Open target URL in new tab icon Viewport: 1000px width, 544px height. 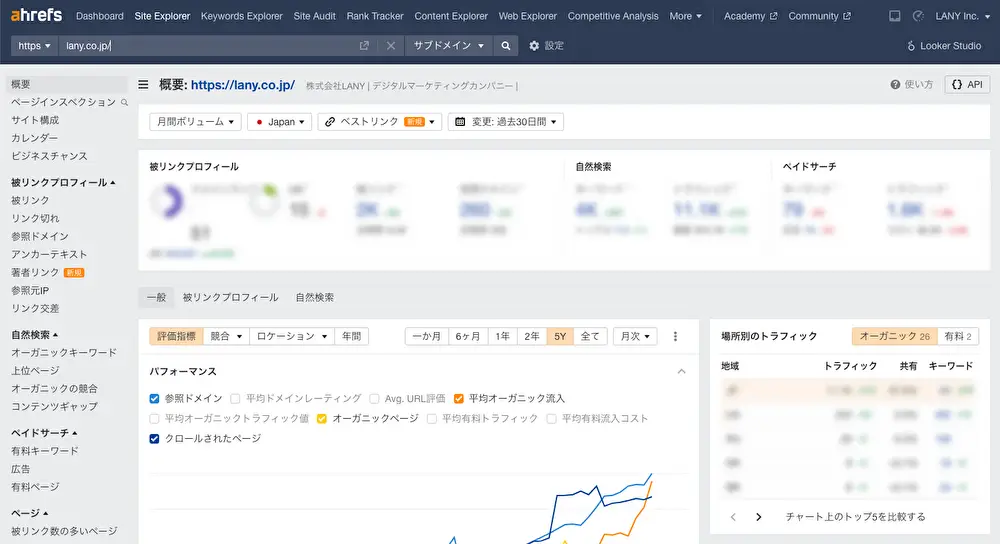tap(365, 46)
